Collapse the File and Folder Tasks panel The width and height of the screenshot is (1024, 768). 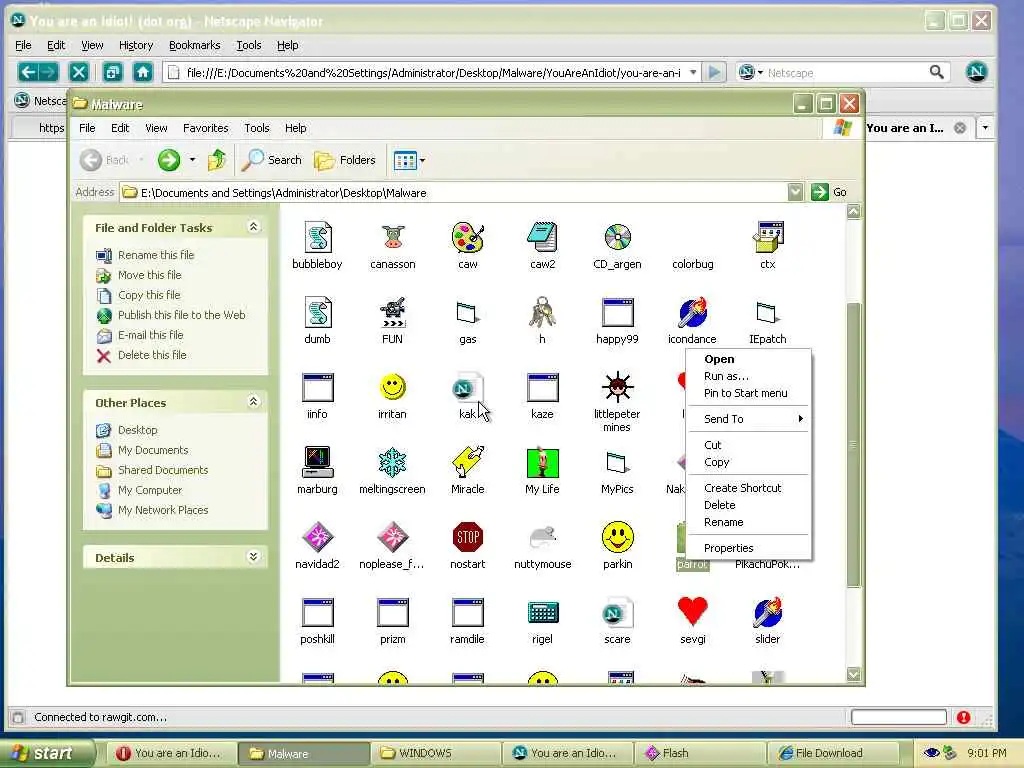(x=253, y=227)
